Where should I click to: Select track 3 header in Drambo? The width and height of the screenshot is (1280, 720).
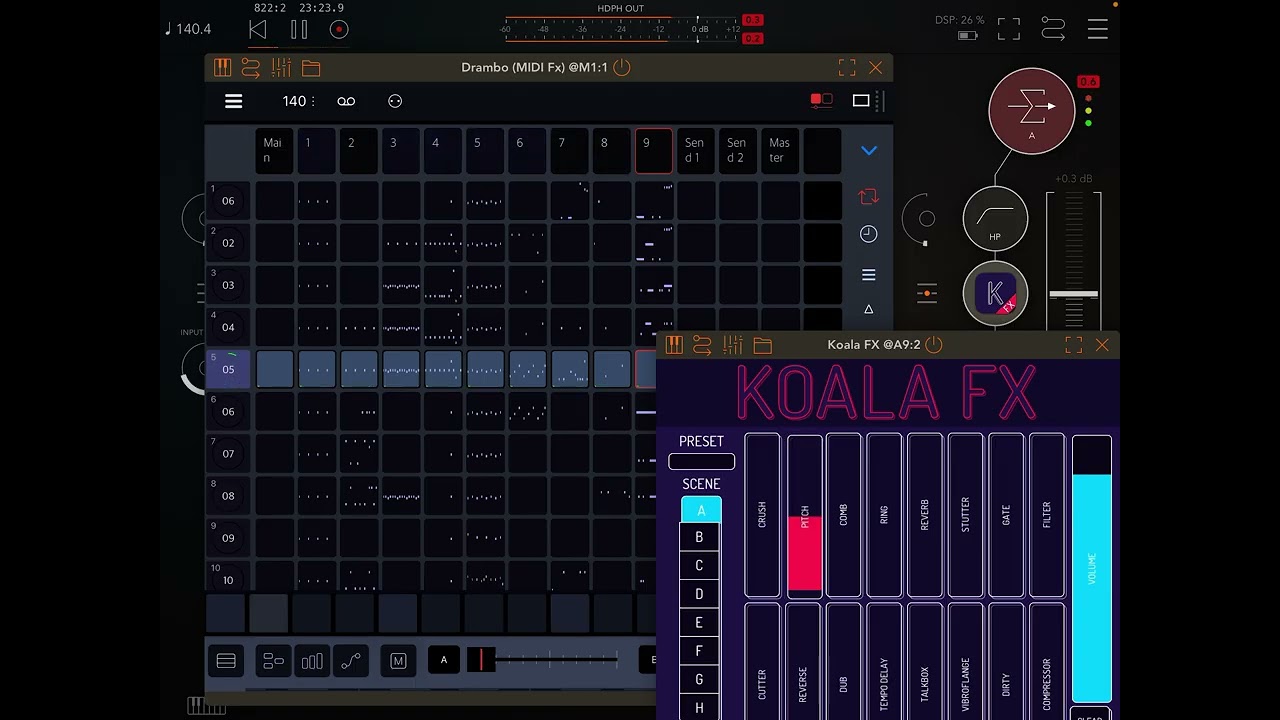click(x=399, y=150)
